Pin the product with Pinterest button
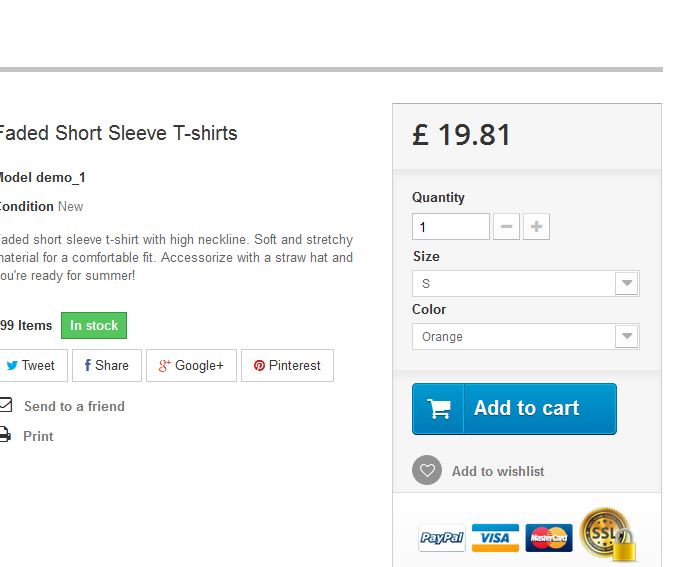 point(287,366)
